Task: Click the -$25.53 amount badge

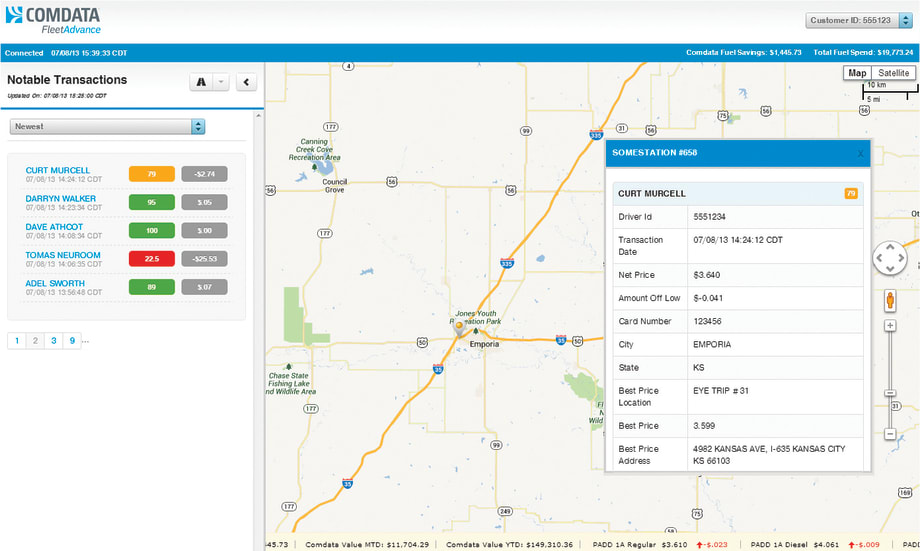Action: click(204, 258)
